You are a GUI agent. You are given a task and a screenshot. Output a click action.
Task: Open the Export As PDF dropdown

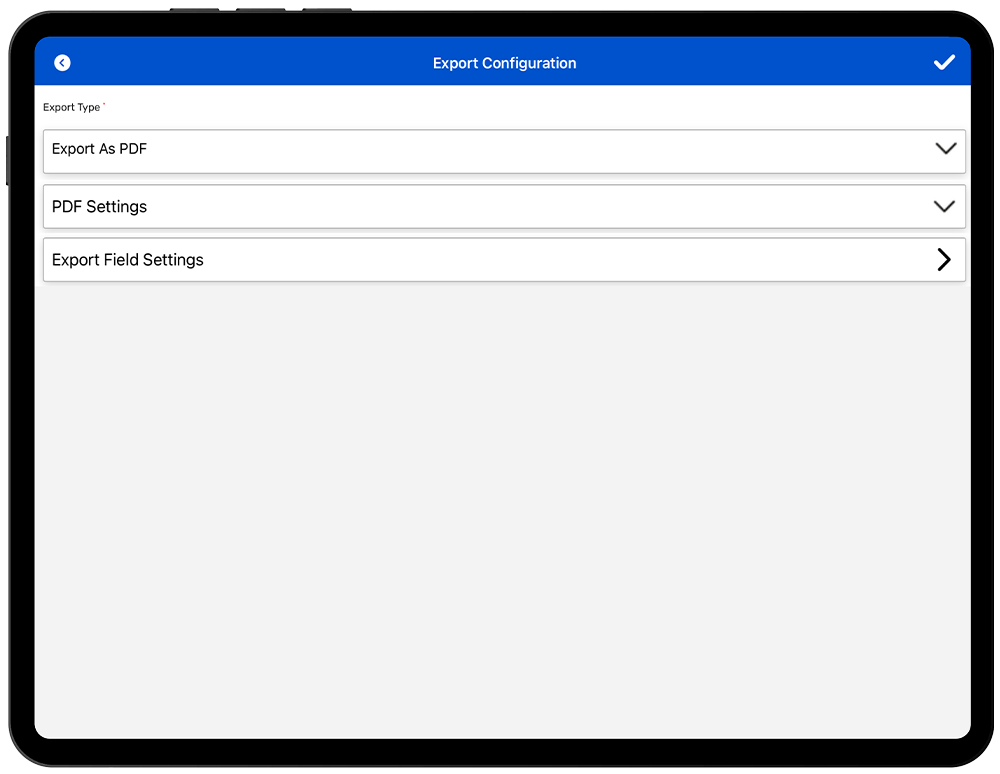(504, 150)
